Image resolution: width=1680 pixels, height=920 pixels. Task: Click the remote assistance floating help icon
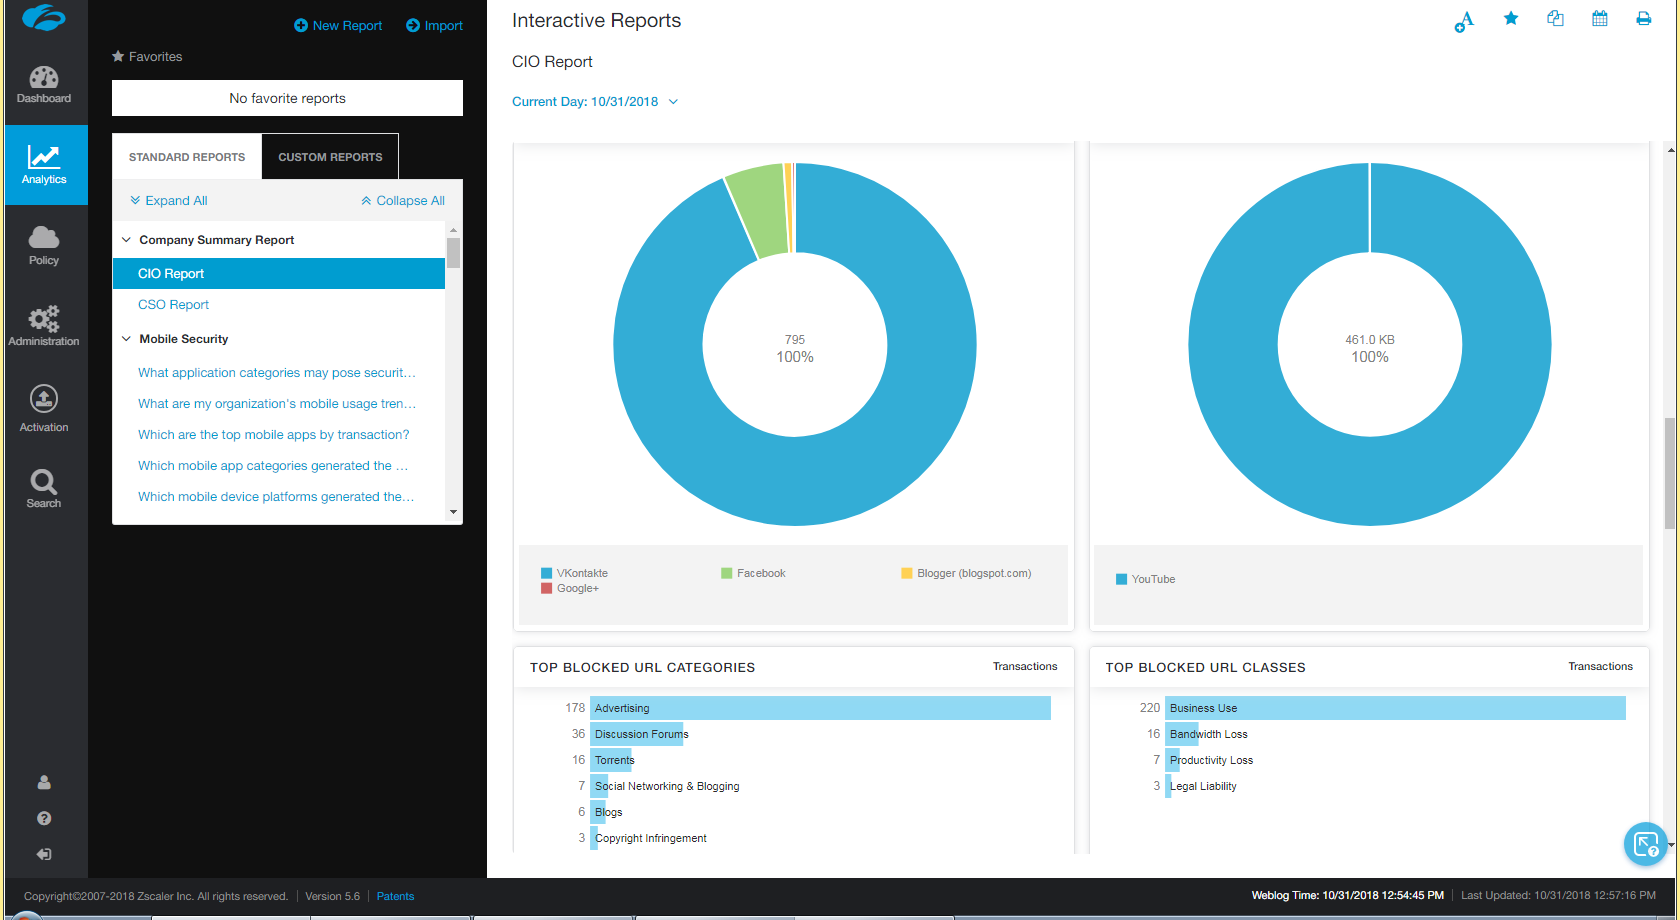coord(1646,844)
